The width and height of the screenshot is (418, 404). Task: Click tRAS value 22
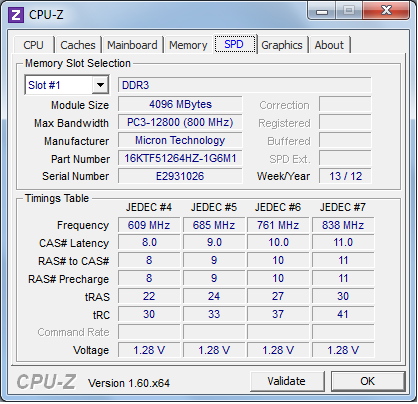[x=149, y=296]
